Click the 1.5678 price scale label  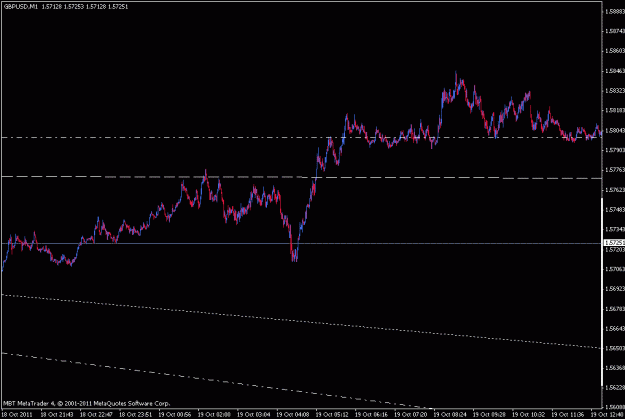615,309
